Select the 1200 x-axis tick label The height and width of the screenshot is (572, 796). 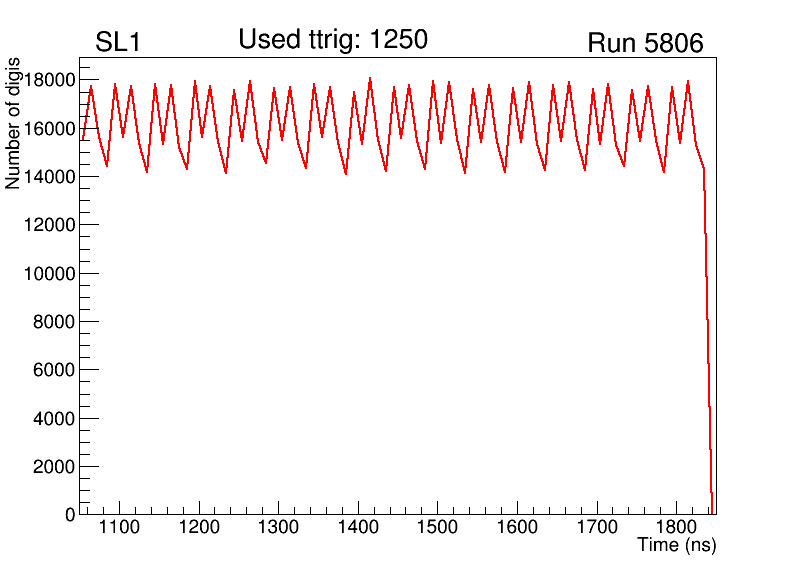tap(199, 529)
